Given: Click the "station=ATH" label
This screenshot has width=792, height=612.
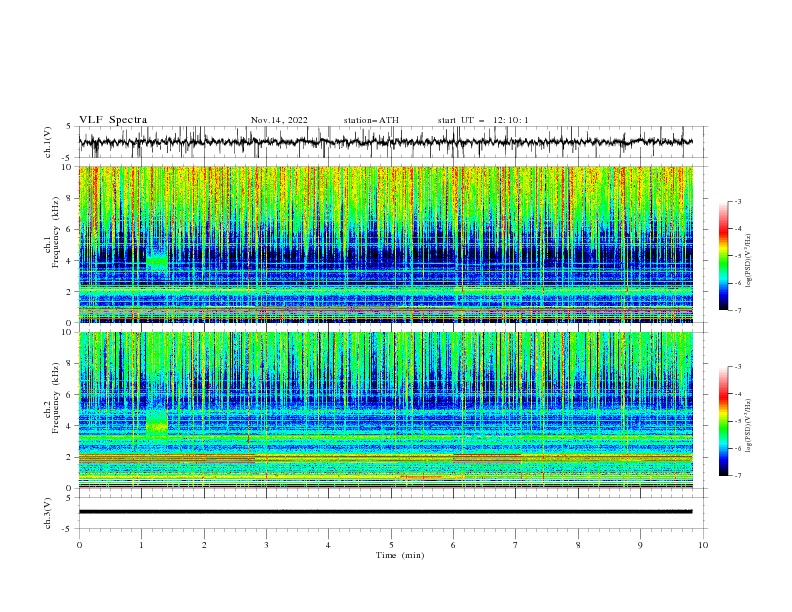Looking at the screenshot, I should (371, 120).
